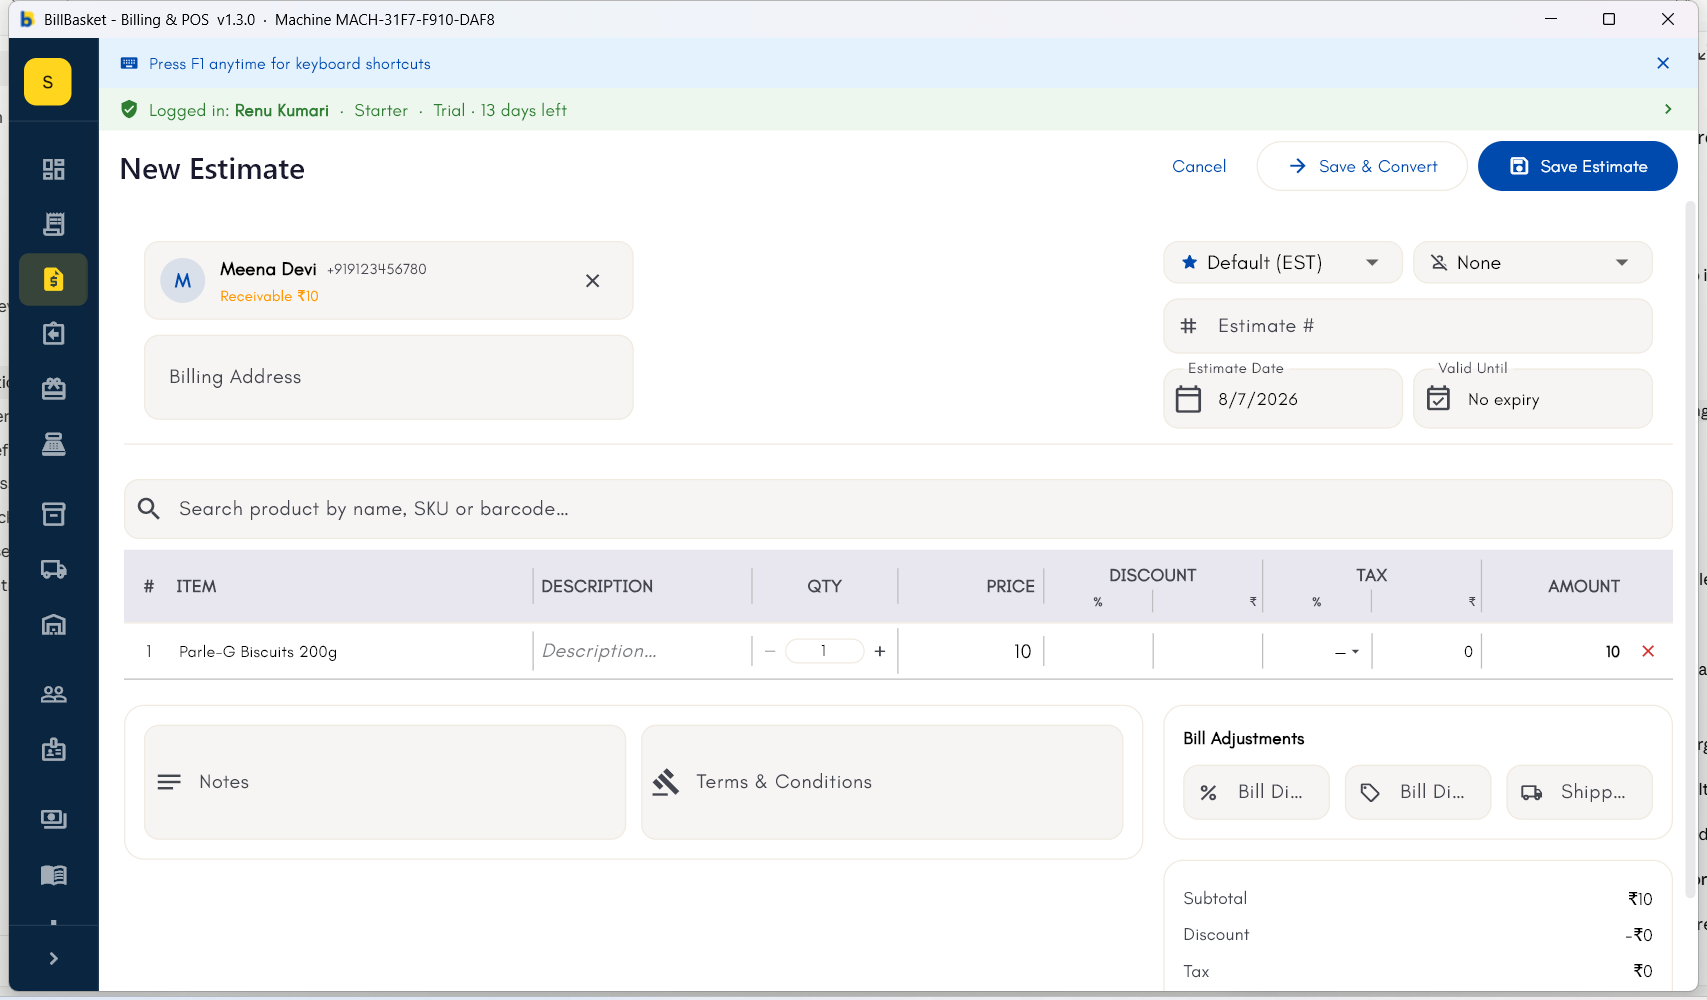The height and width of the screenshot is (1000, 1707).
Task: Remove customer Meena Devi with X
Action: coord(593,281)
